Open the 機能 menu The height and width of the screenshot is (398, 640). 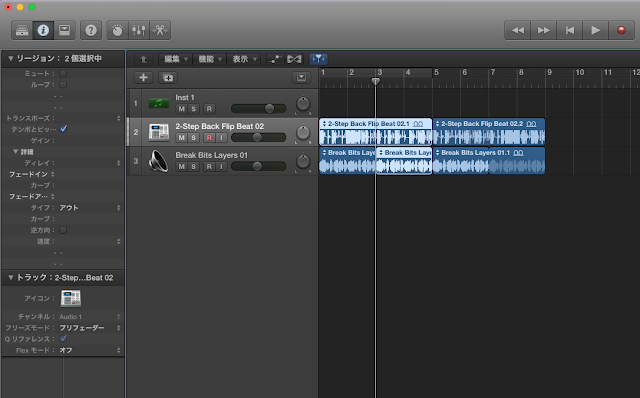(x=210, y=59)
